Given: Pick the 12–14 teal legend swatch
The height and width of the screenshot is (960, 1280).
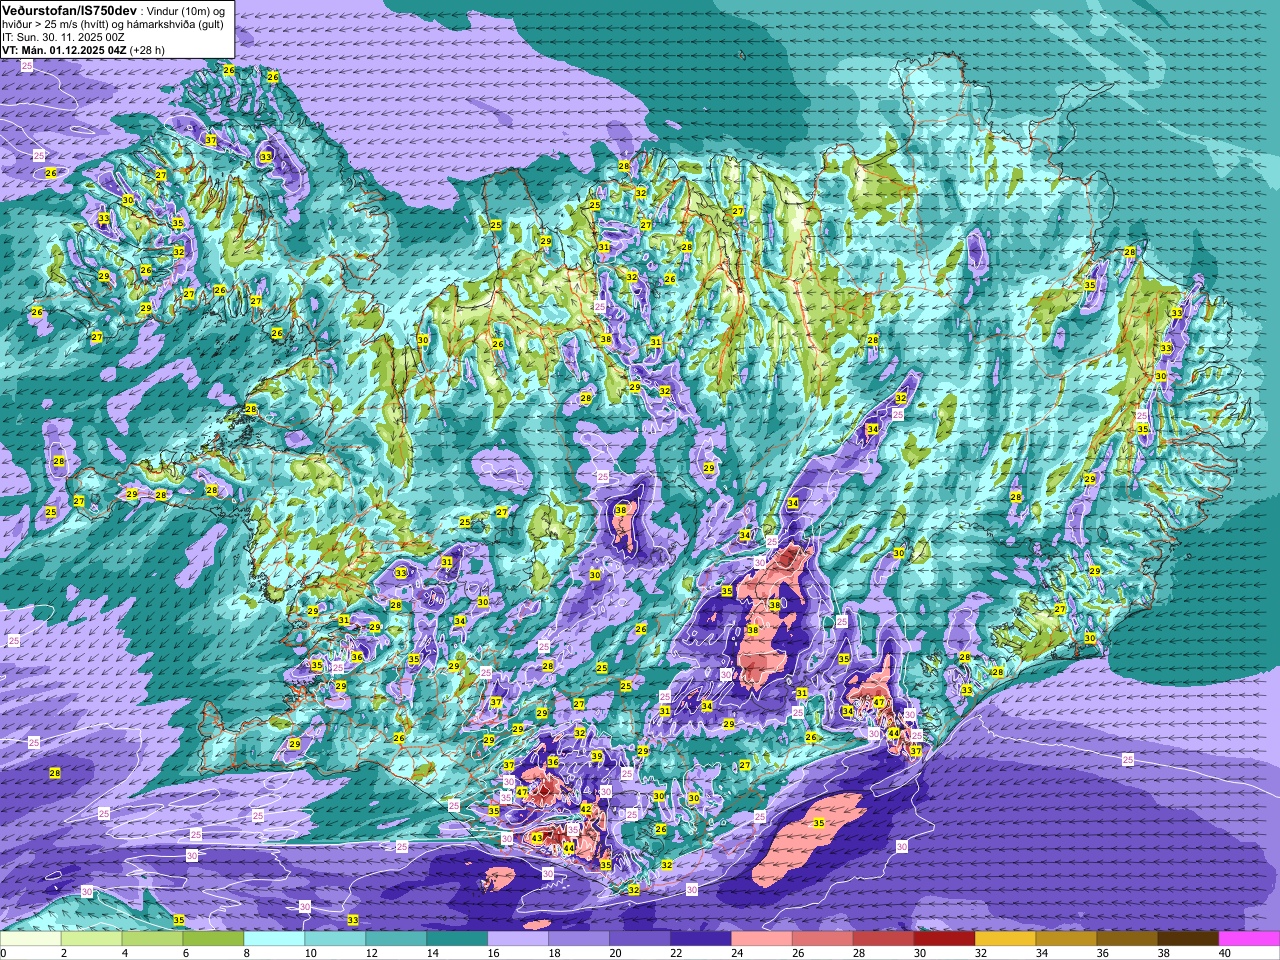Looking at the screenshot, I should tap(396, 939).
